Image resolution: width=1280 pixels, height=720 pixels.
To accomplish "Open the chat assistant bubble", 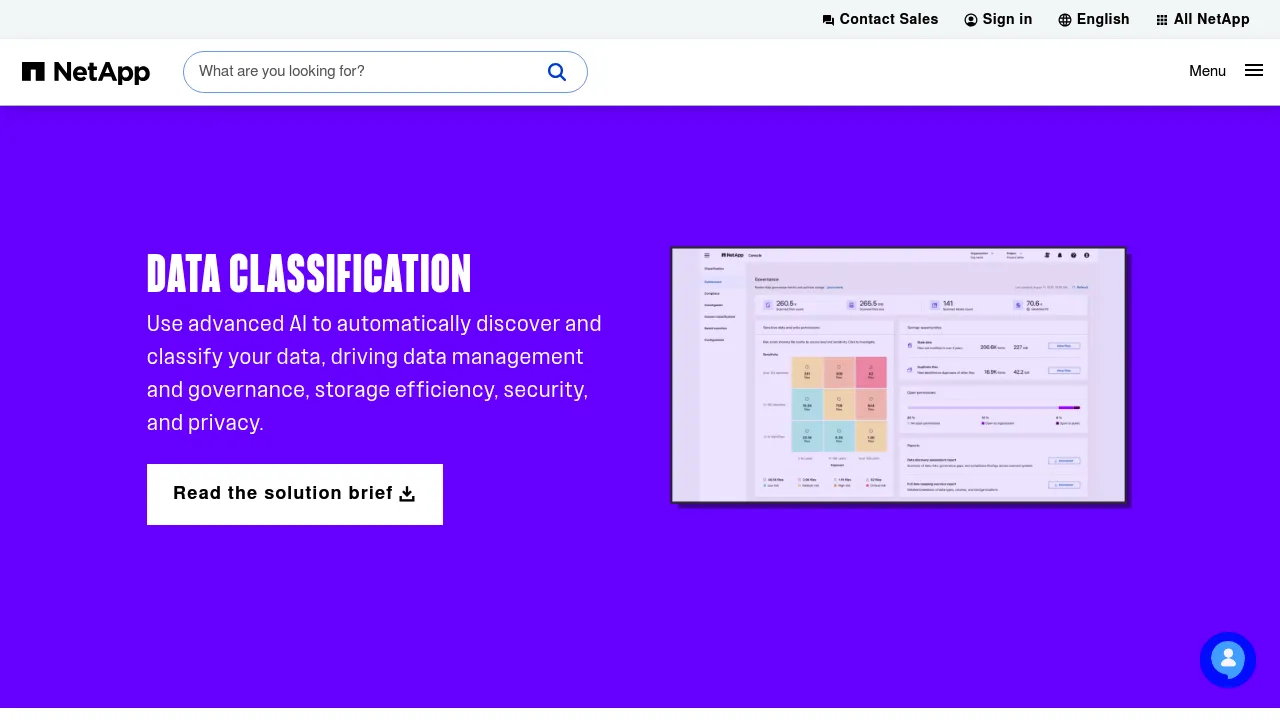I will [x=1228, y=660].
